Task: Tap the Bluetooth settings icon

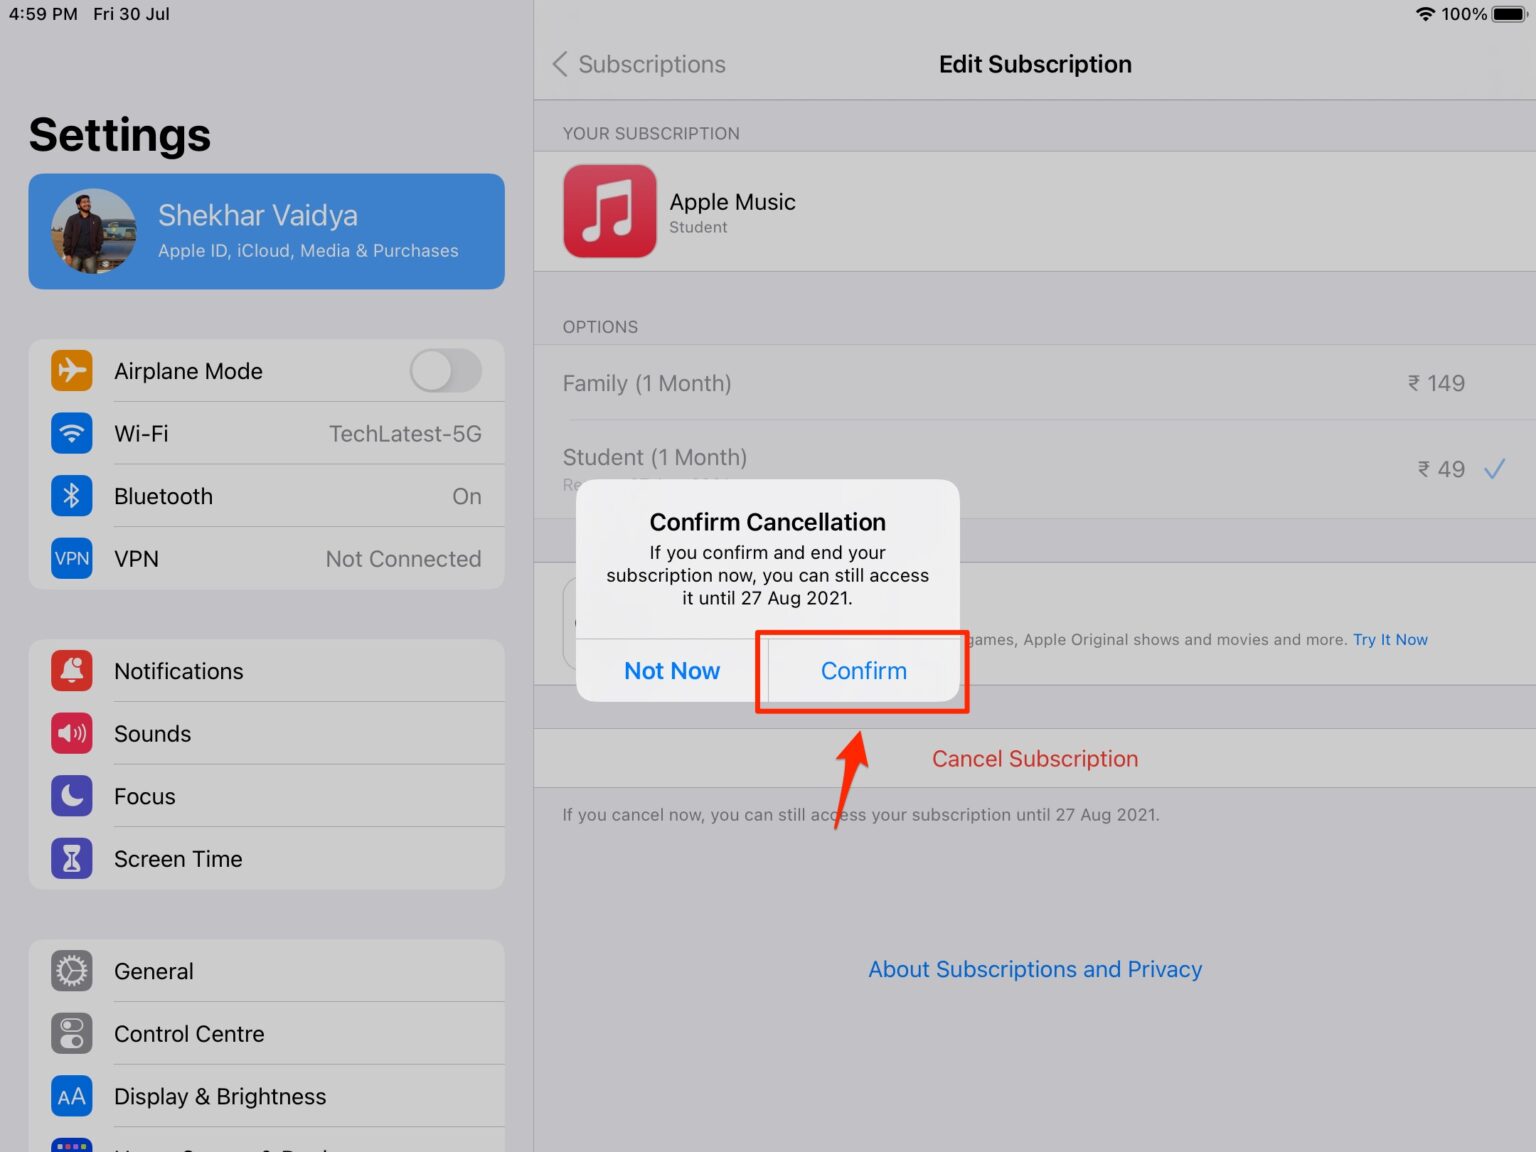Action: pyautogui.click(x=72, y=496)
